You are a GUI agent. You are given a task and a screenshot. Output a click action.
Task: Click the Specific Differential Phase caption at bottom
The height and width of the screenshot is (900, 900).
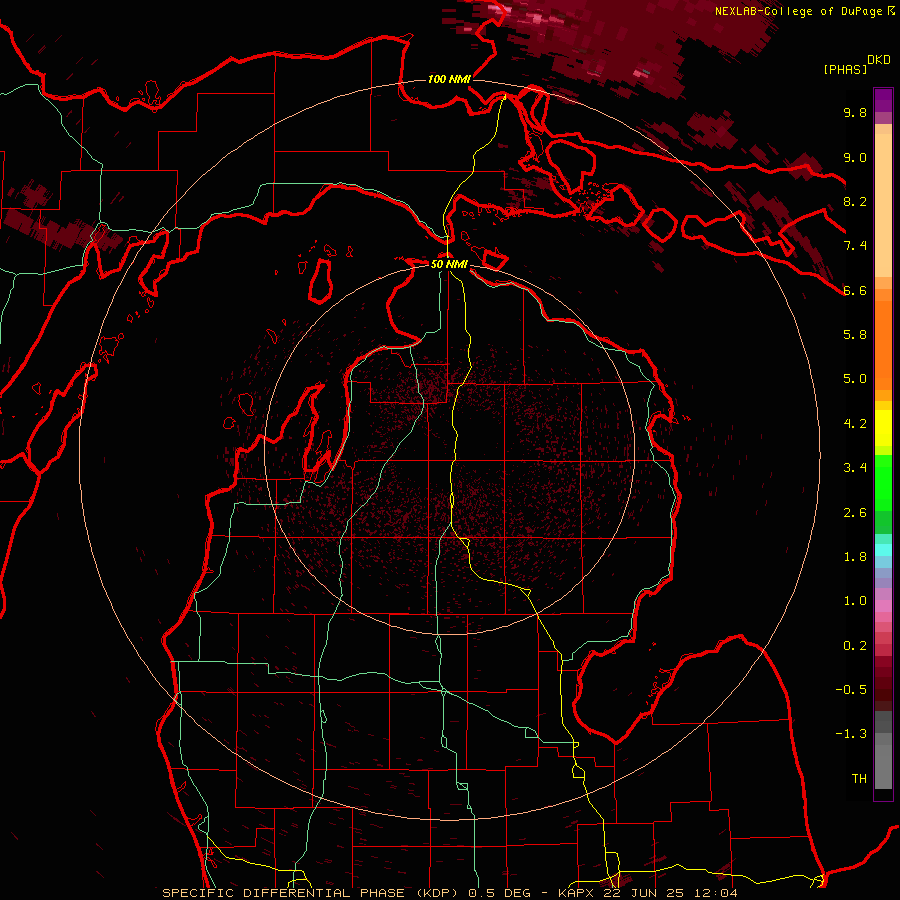coord(449,893)
